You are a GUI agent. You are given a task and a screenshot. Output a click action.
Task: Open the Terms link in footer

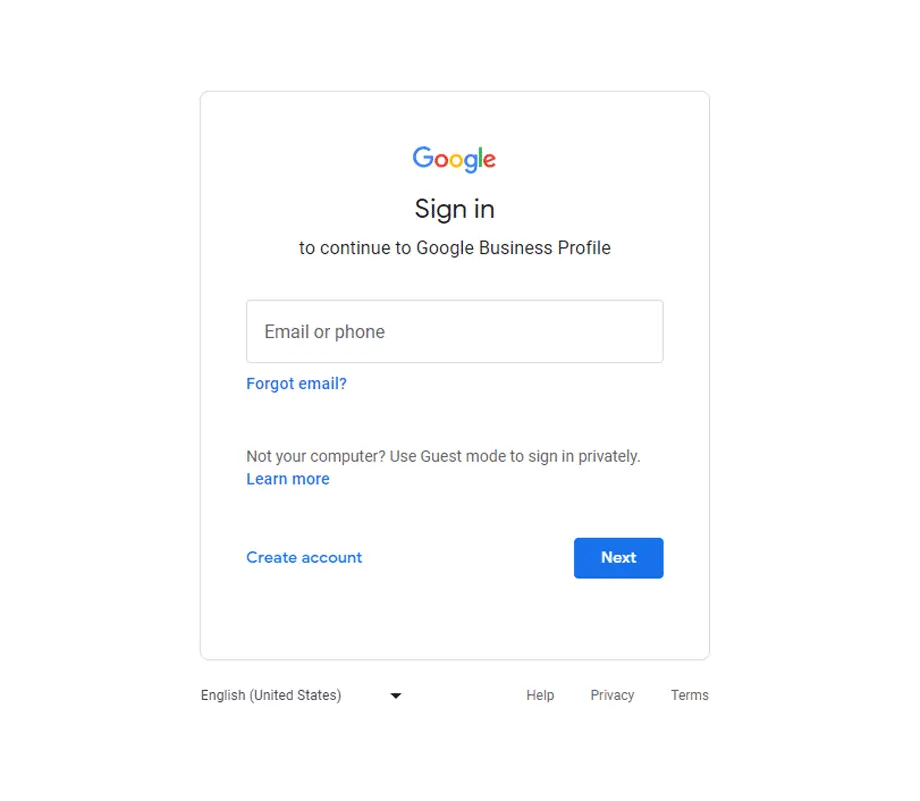click(689, 695)
